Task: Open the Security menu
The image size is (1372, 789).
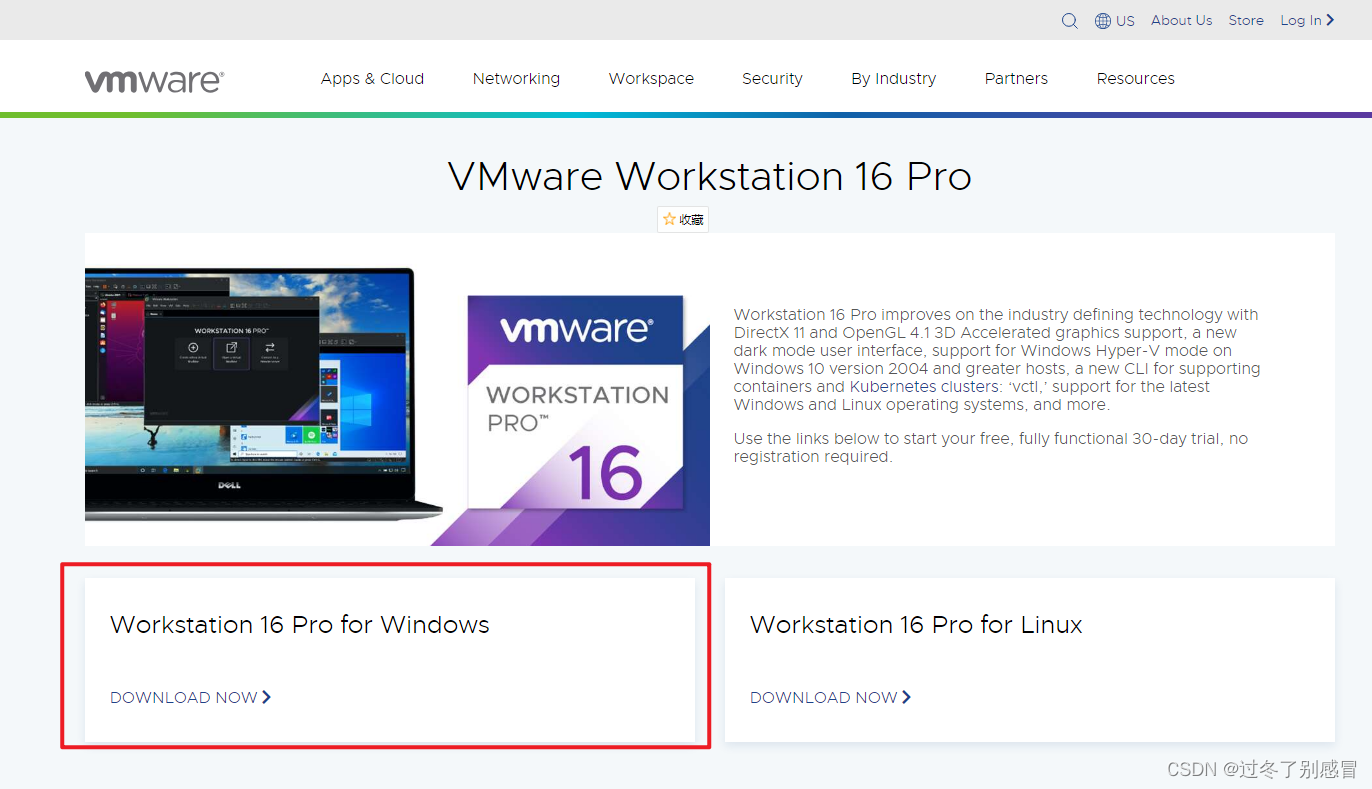Action: tap(772, 79)
